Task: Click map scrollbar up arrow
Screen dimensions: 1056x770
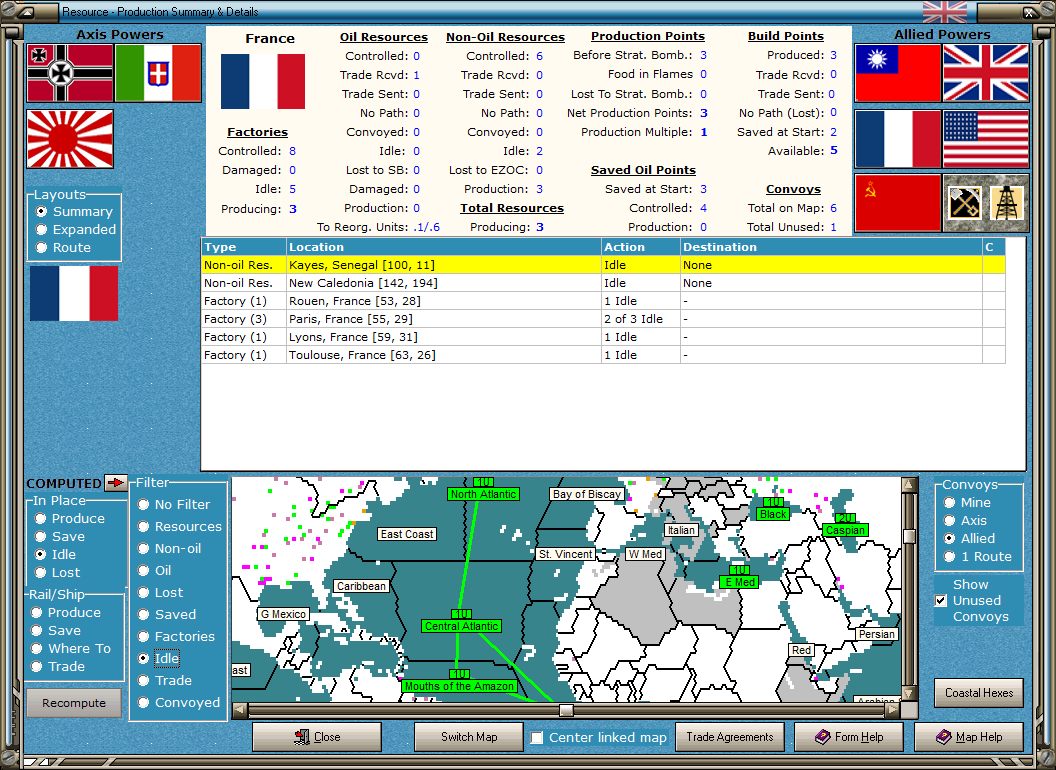Action: [x=909, y=484]
